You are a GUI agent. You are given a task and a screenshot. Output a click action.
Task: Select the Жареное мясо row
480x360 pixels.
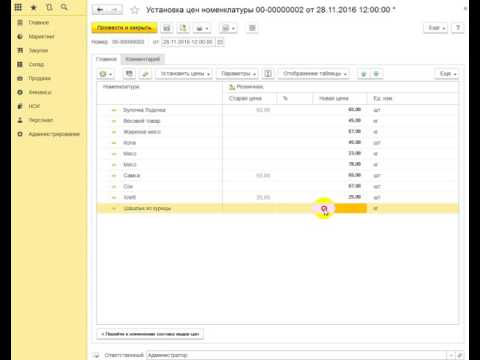tap(278, 132)
